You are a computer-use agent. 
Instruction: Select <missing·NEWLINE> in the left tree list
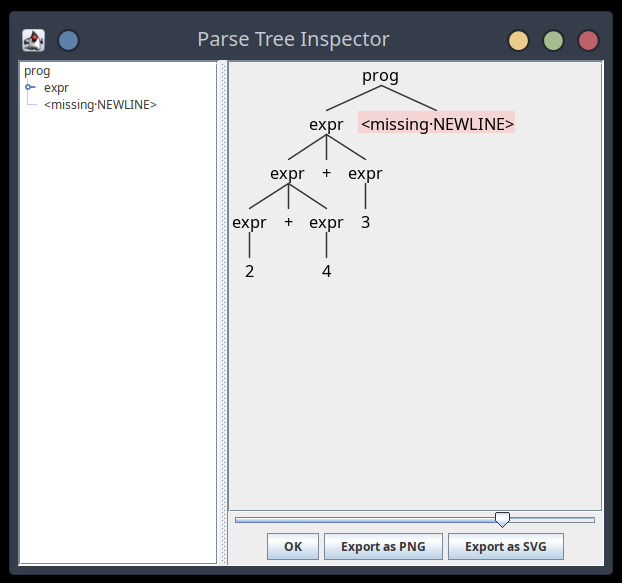(x=100, y=104)
